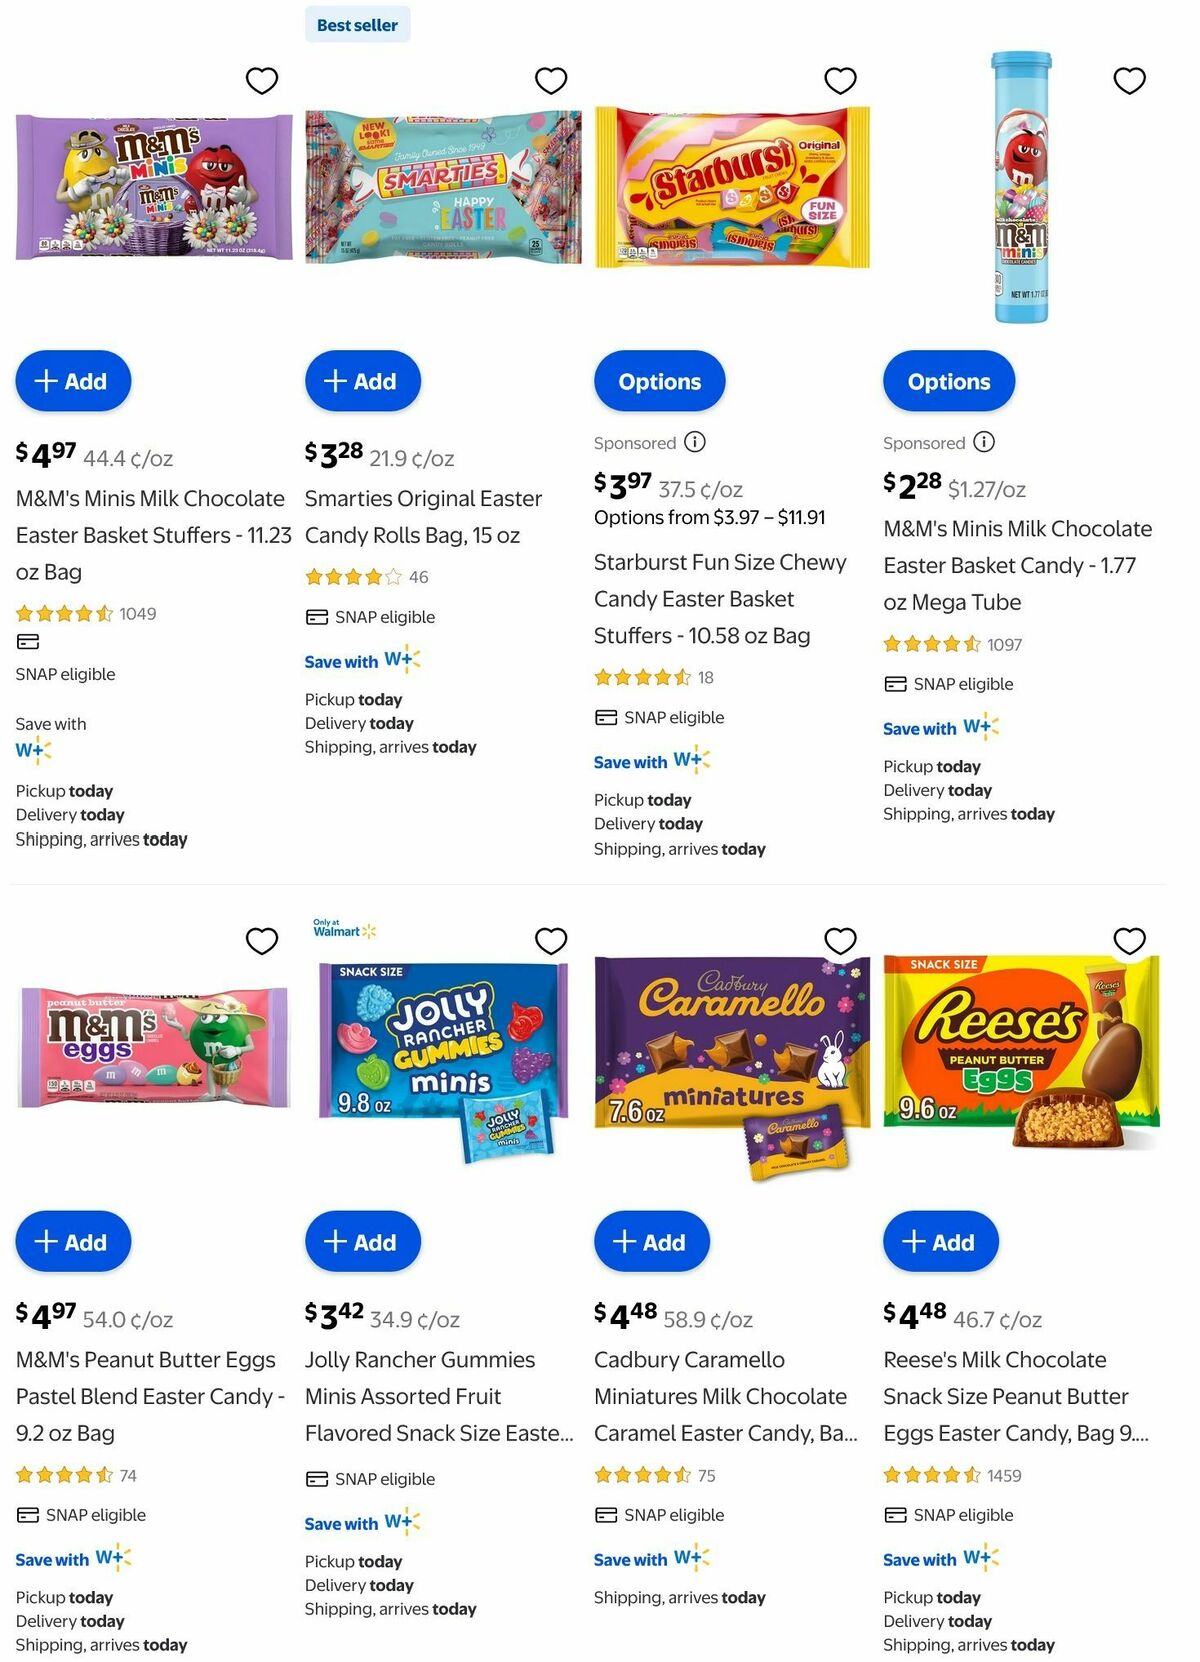The height and width of the screenshot is (1662, 1200).
Task: Favorite the Jolly Rancher Gummies Minis
Action: pos(551,941)
